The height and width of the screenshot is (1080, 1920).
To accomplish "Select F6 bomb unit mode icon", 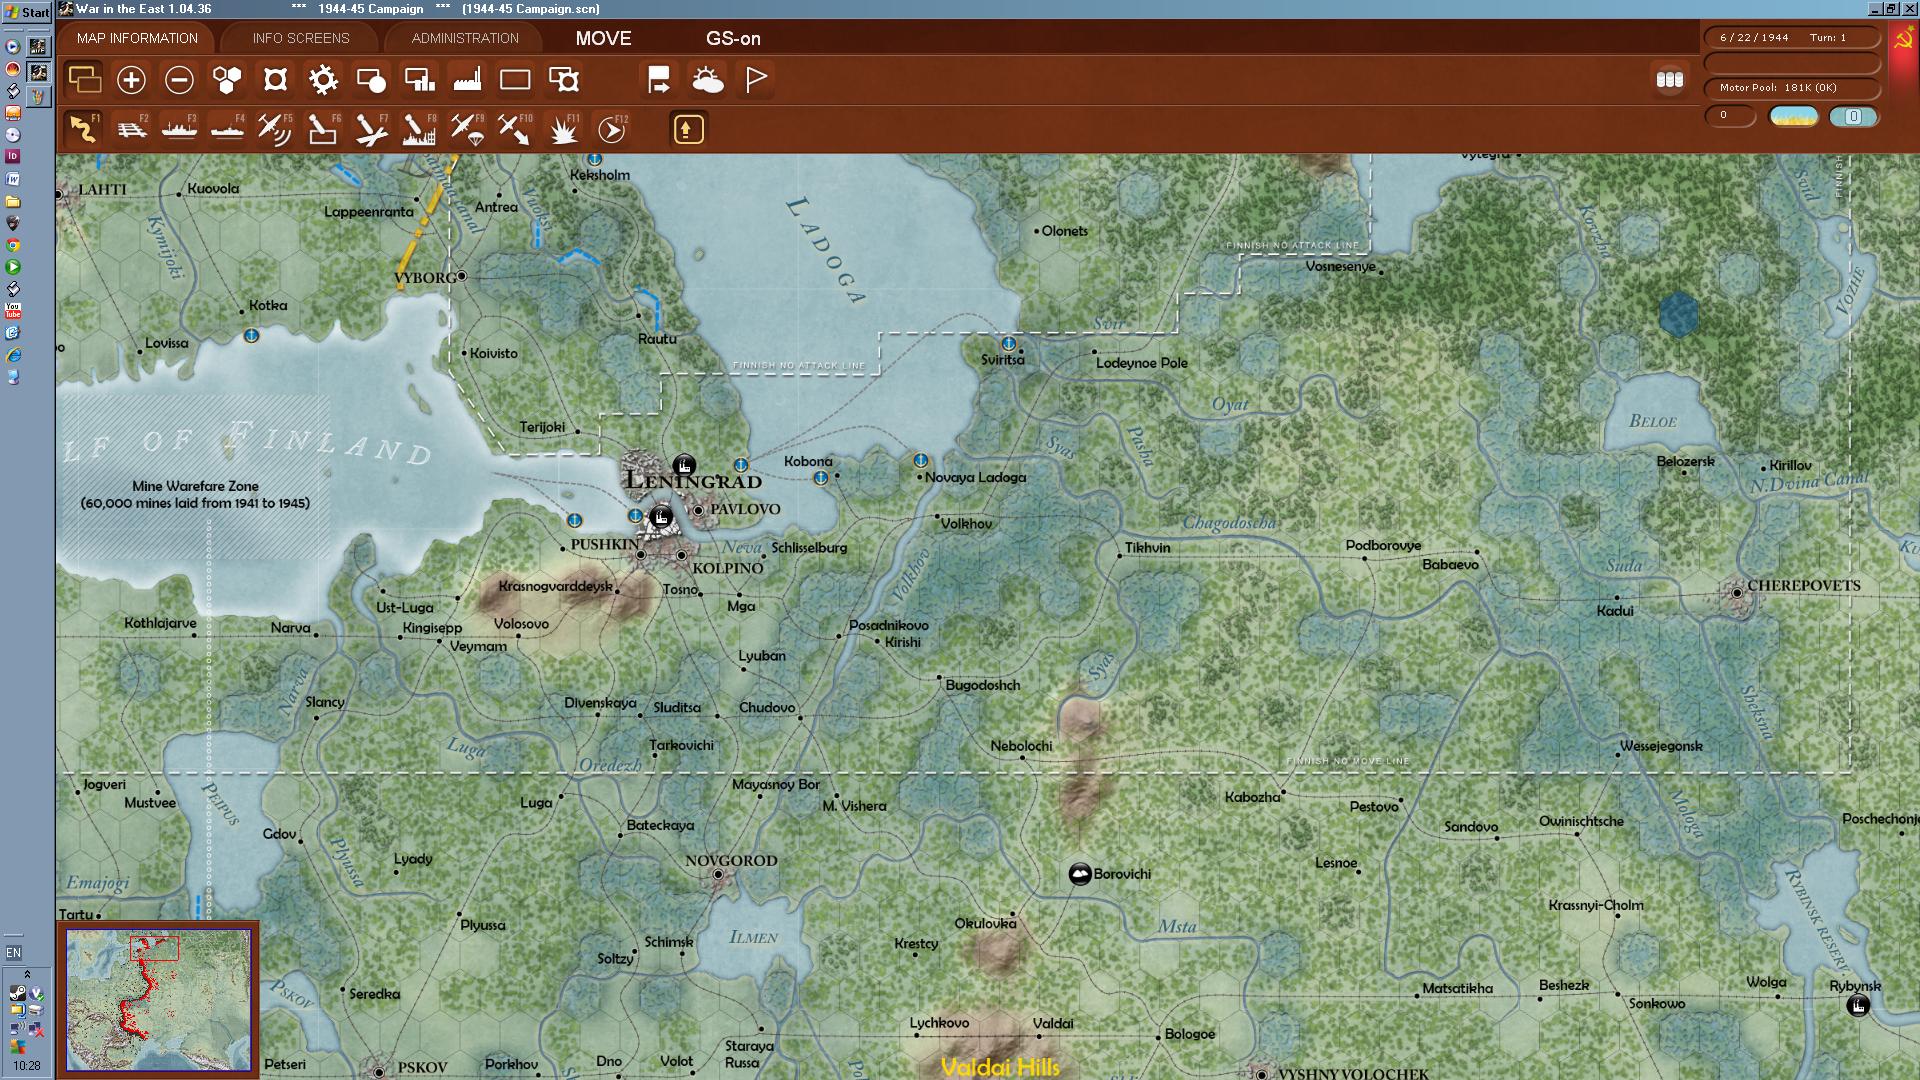I will click(x=323, y=129).
